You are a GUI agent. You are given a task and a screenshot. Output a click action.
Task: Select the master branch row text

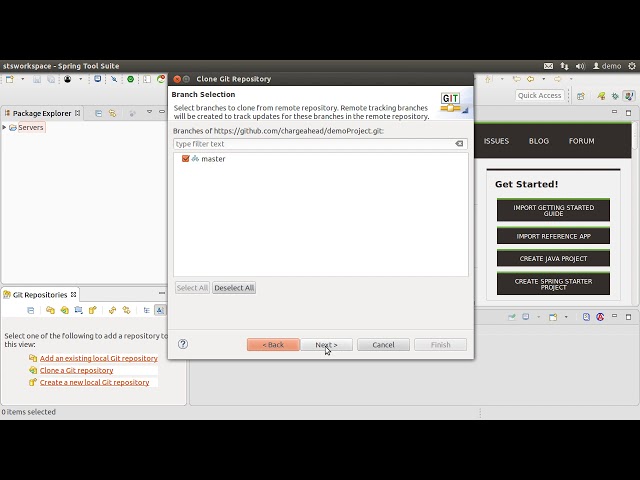click(213, 159)
